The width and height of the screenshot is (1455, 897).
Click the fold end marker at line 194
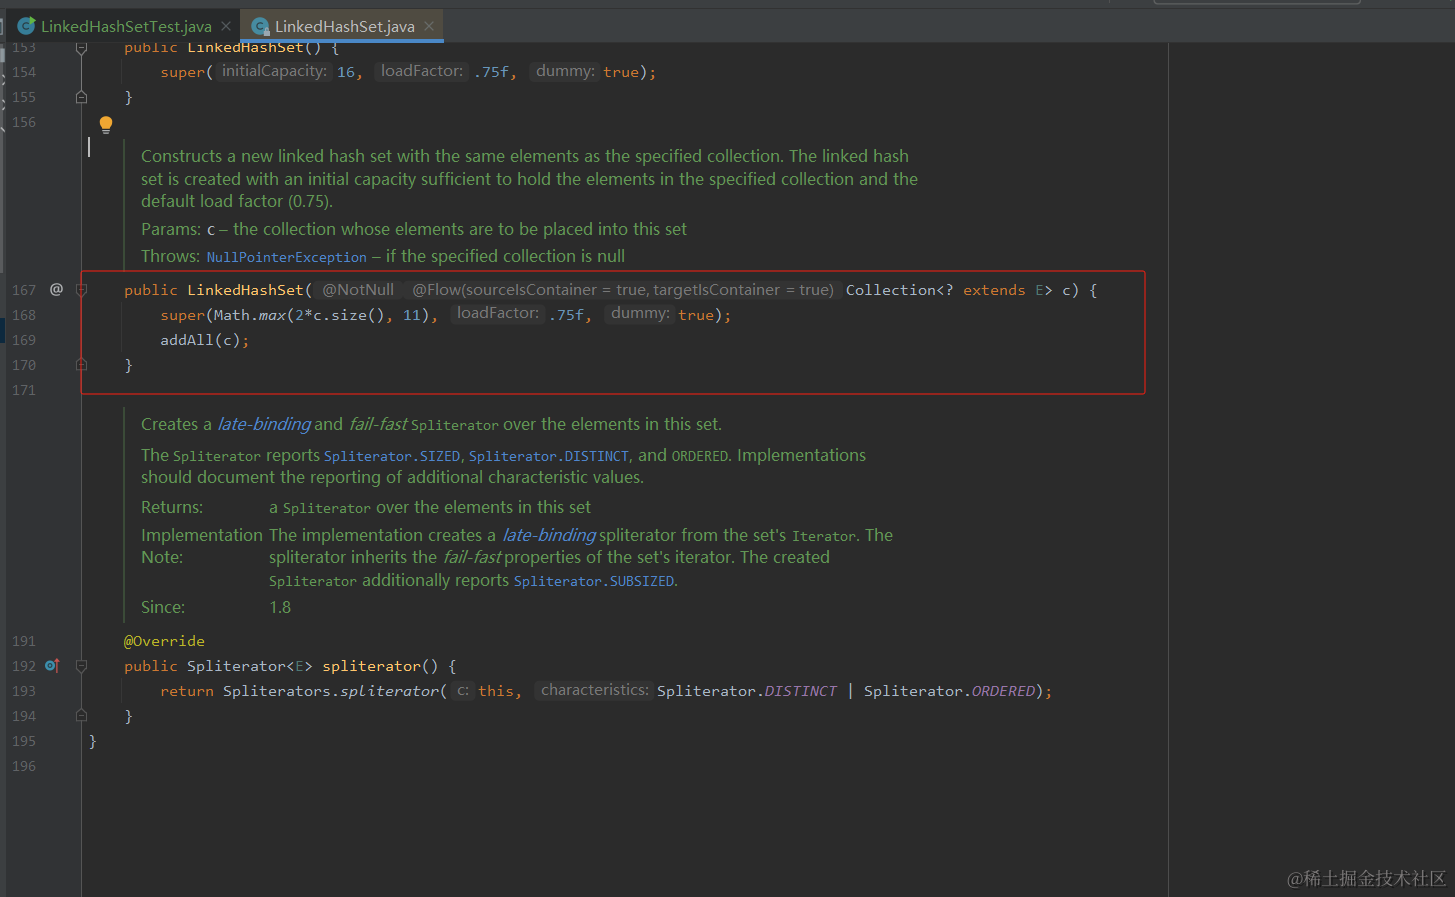82,716
